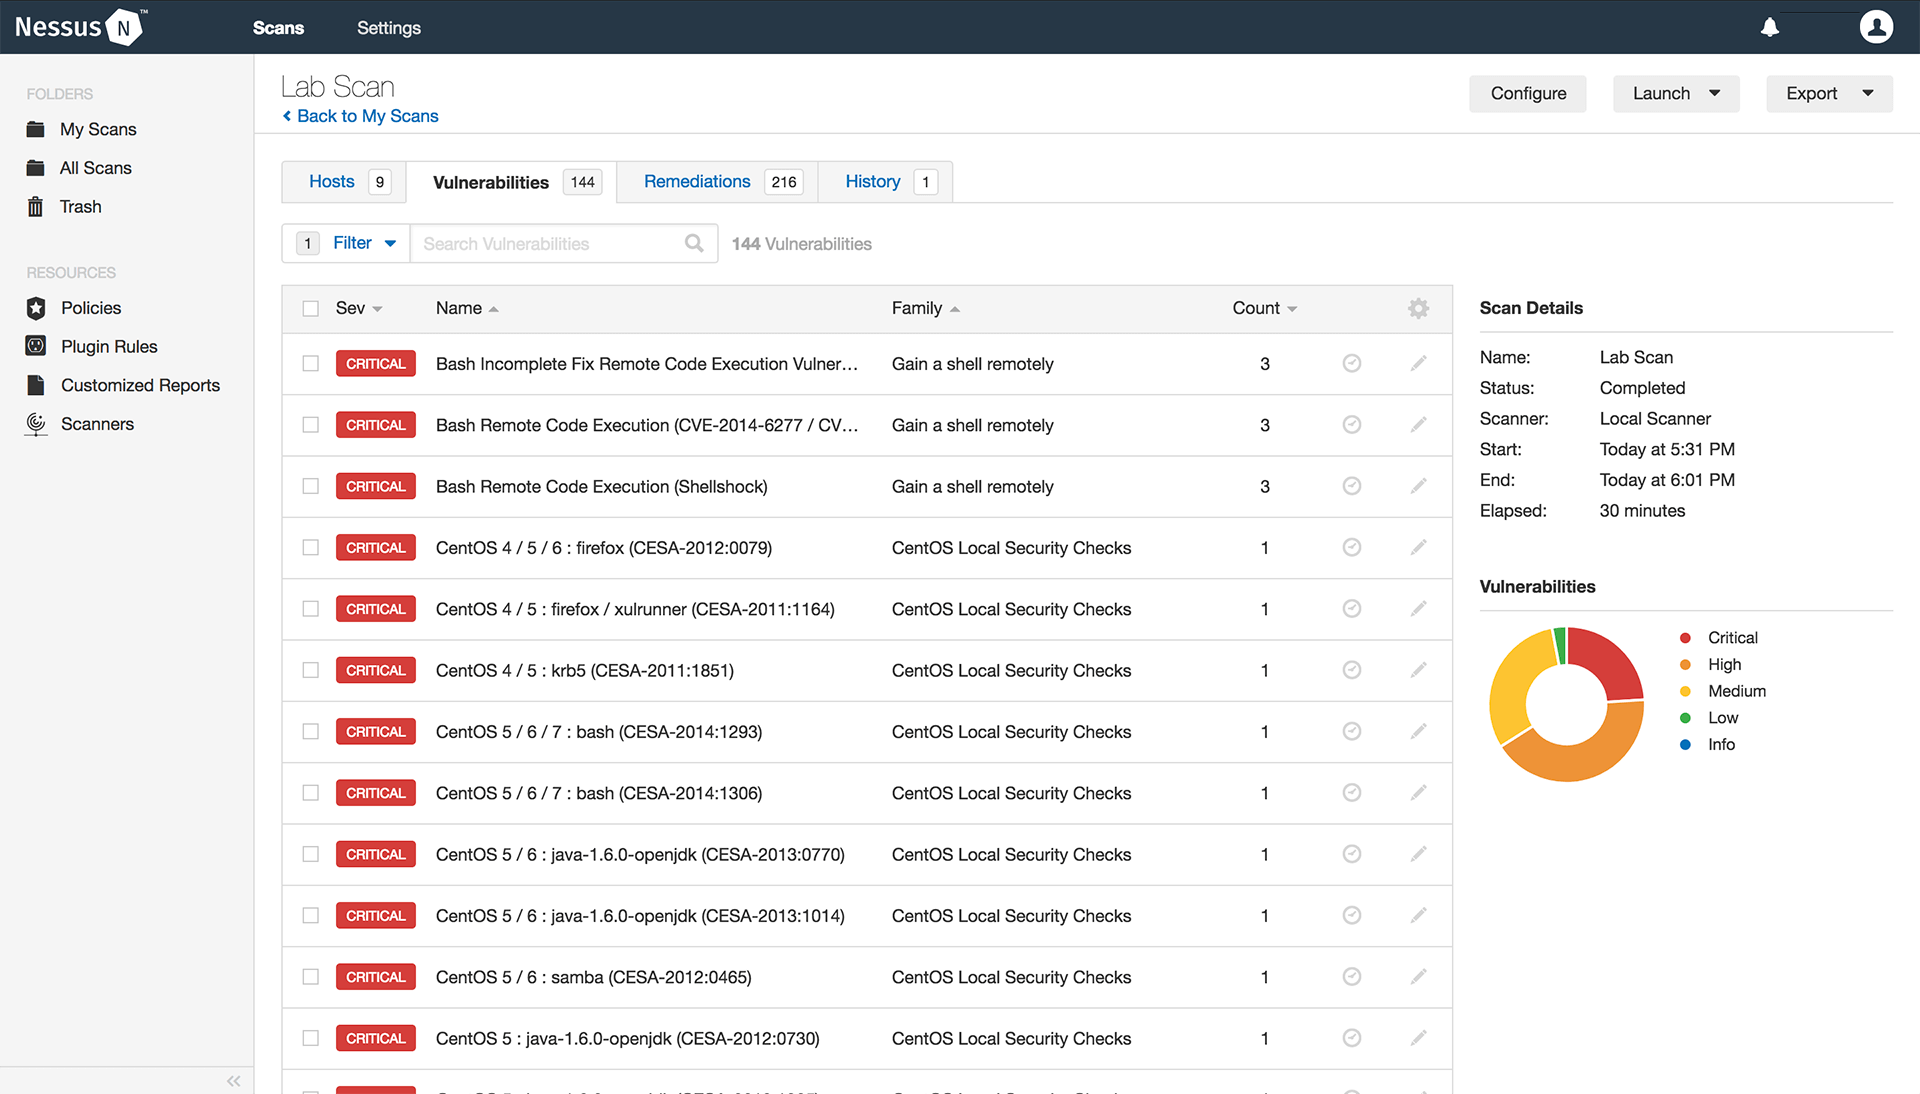Screen dimensions: 1920x1094
Task: Toggle checkbox for CentOS 4/5 firefox row
Action: click(x=309, y=608)
